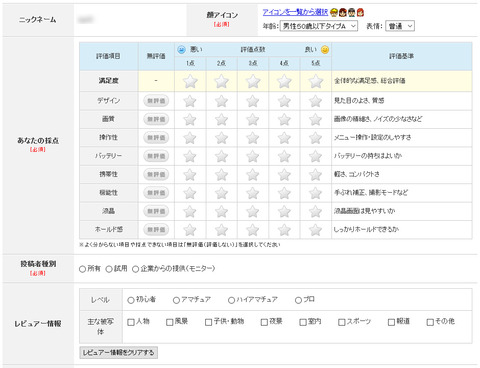Click the yellow-hat face icon thumbnail
Screen dimensions: 480x368
[334, 13]
